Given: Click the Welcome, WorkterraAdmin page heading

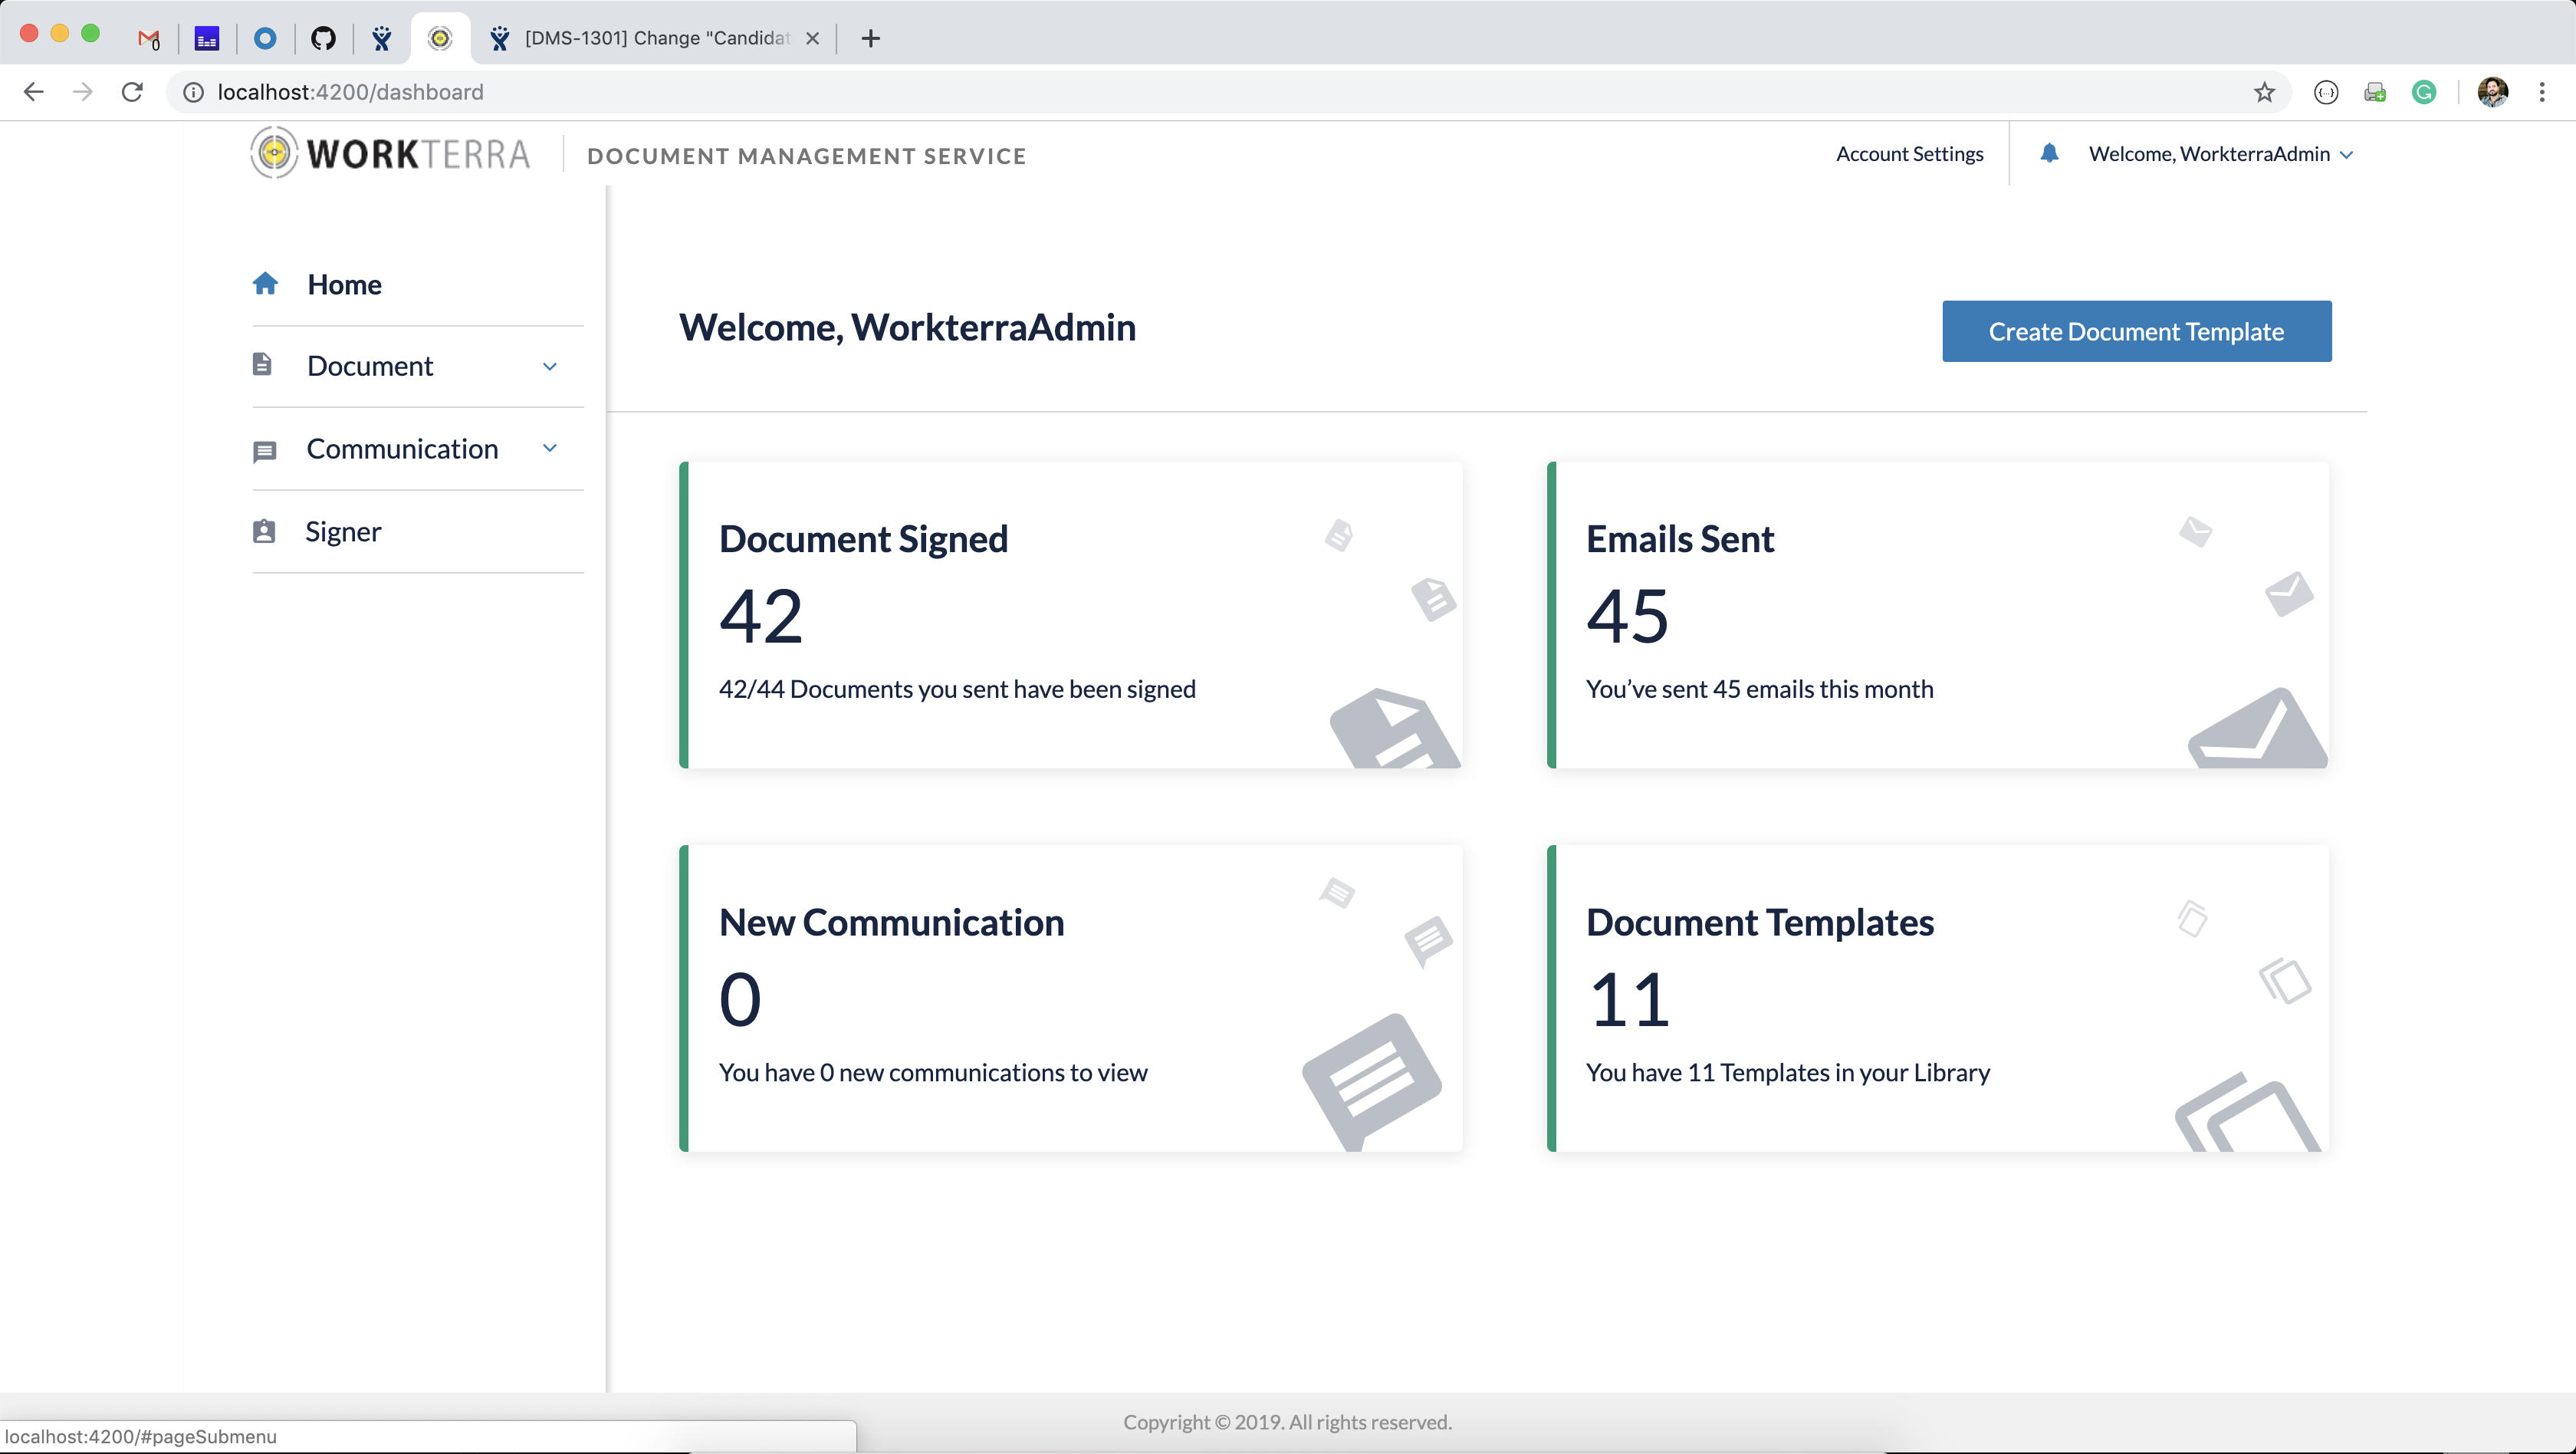Looking at the screenshot, I should [907, 327].
